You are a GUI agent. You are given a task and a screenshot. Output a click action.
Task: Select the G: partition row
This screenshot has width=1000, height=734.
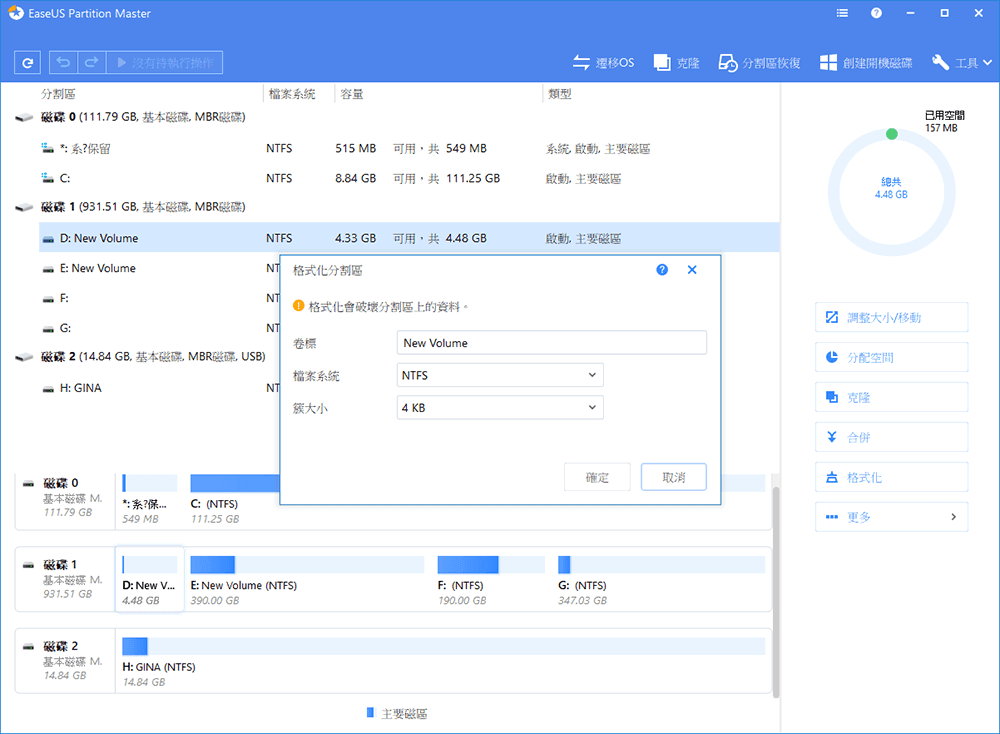pyautogui.click(x=159, y=328)
